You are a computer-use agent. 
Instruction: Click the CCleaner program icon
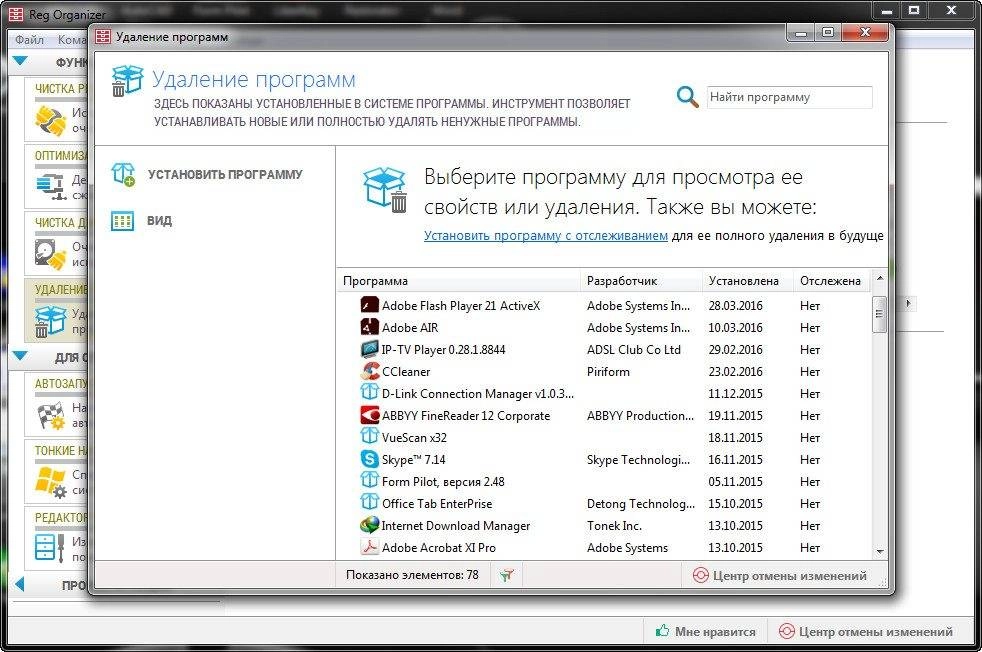click(x=370, y=371)
